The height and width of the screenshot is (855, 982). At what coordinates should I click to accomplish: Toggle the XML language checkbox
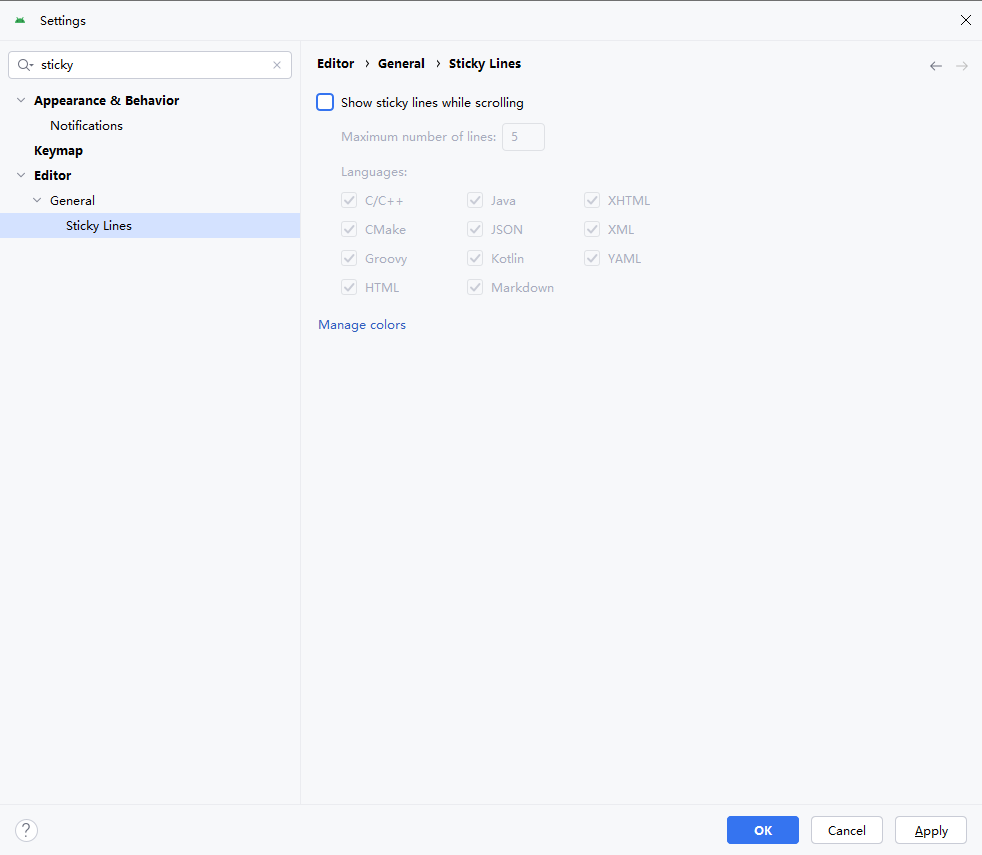592,229
